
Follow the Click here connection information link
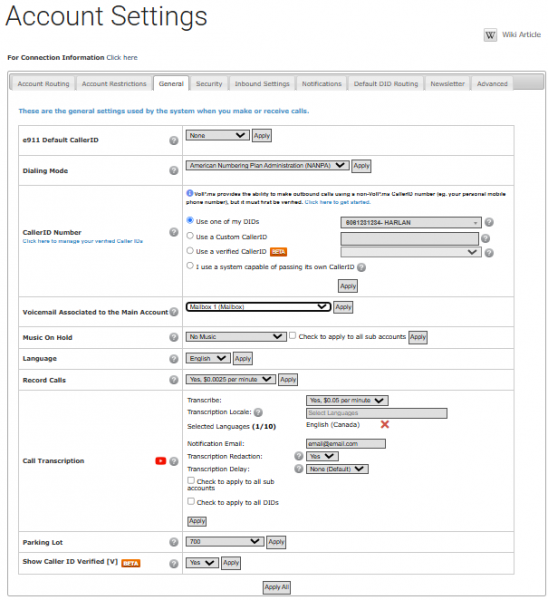click(122, 57)
